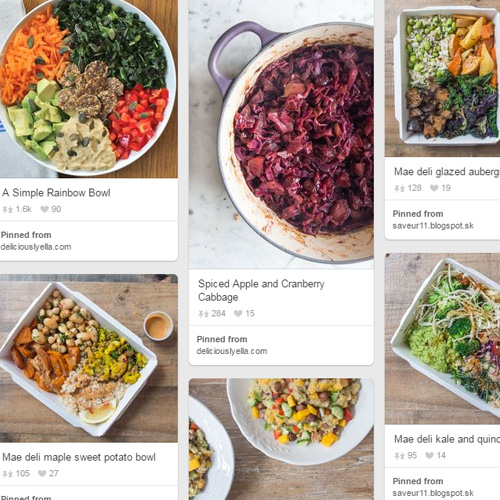Open saveur11.blogspot.sk source under glazed aubergine pin
500x500 pixels.
coord(433,226)
